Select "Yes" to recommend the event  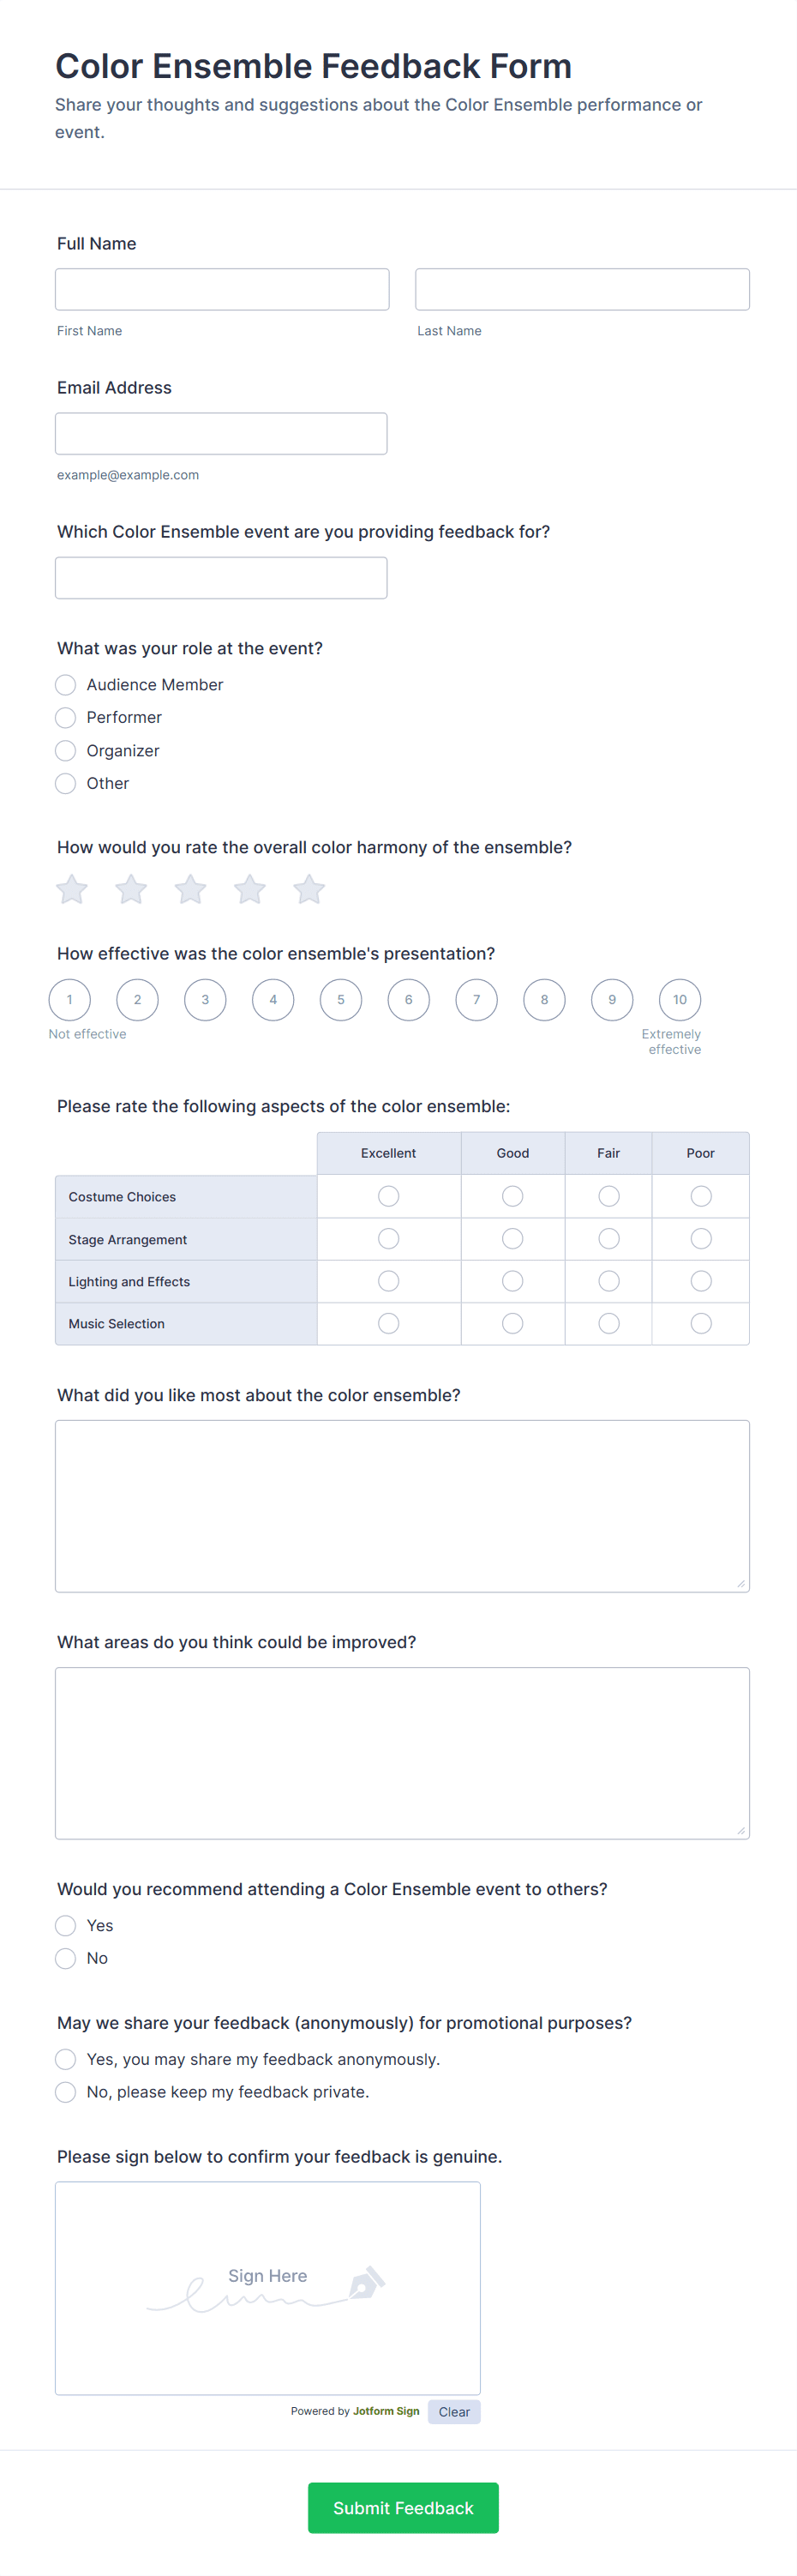[66, 1925]
